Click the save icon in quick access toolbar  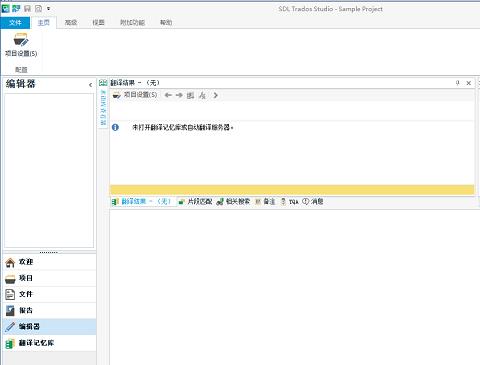[x=27, y=9]
